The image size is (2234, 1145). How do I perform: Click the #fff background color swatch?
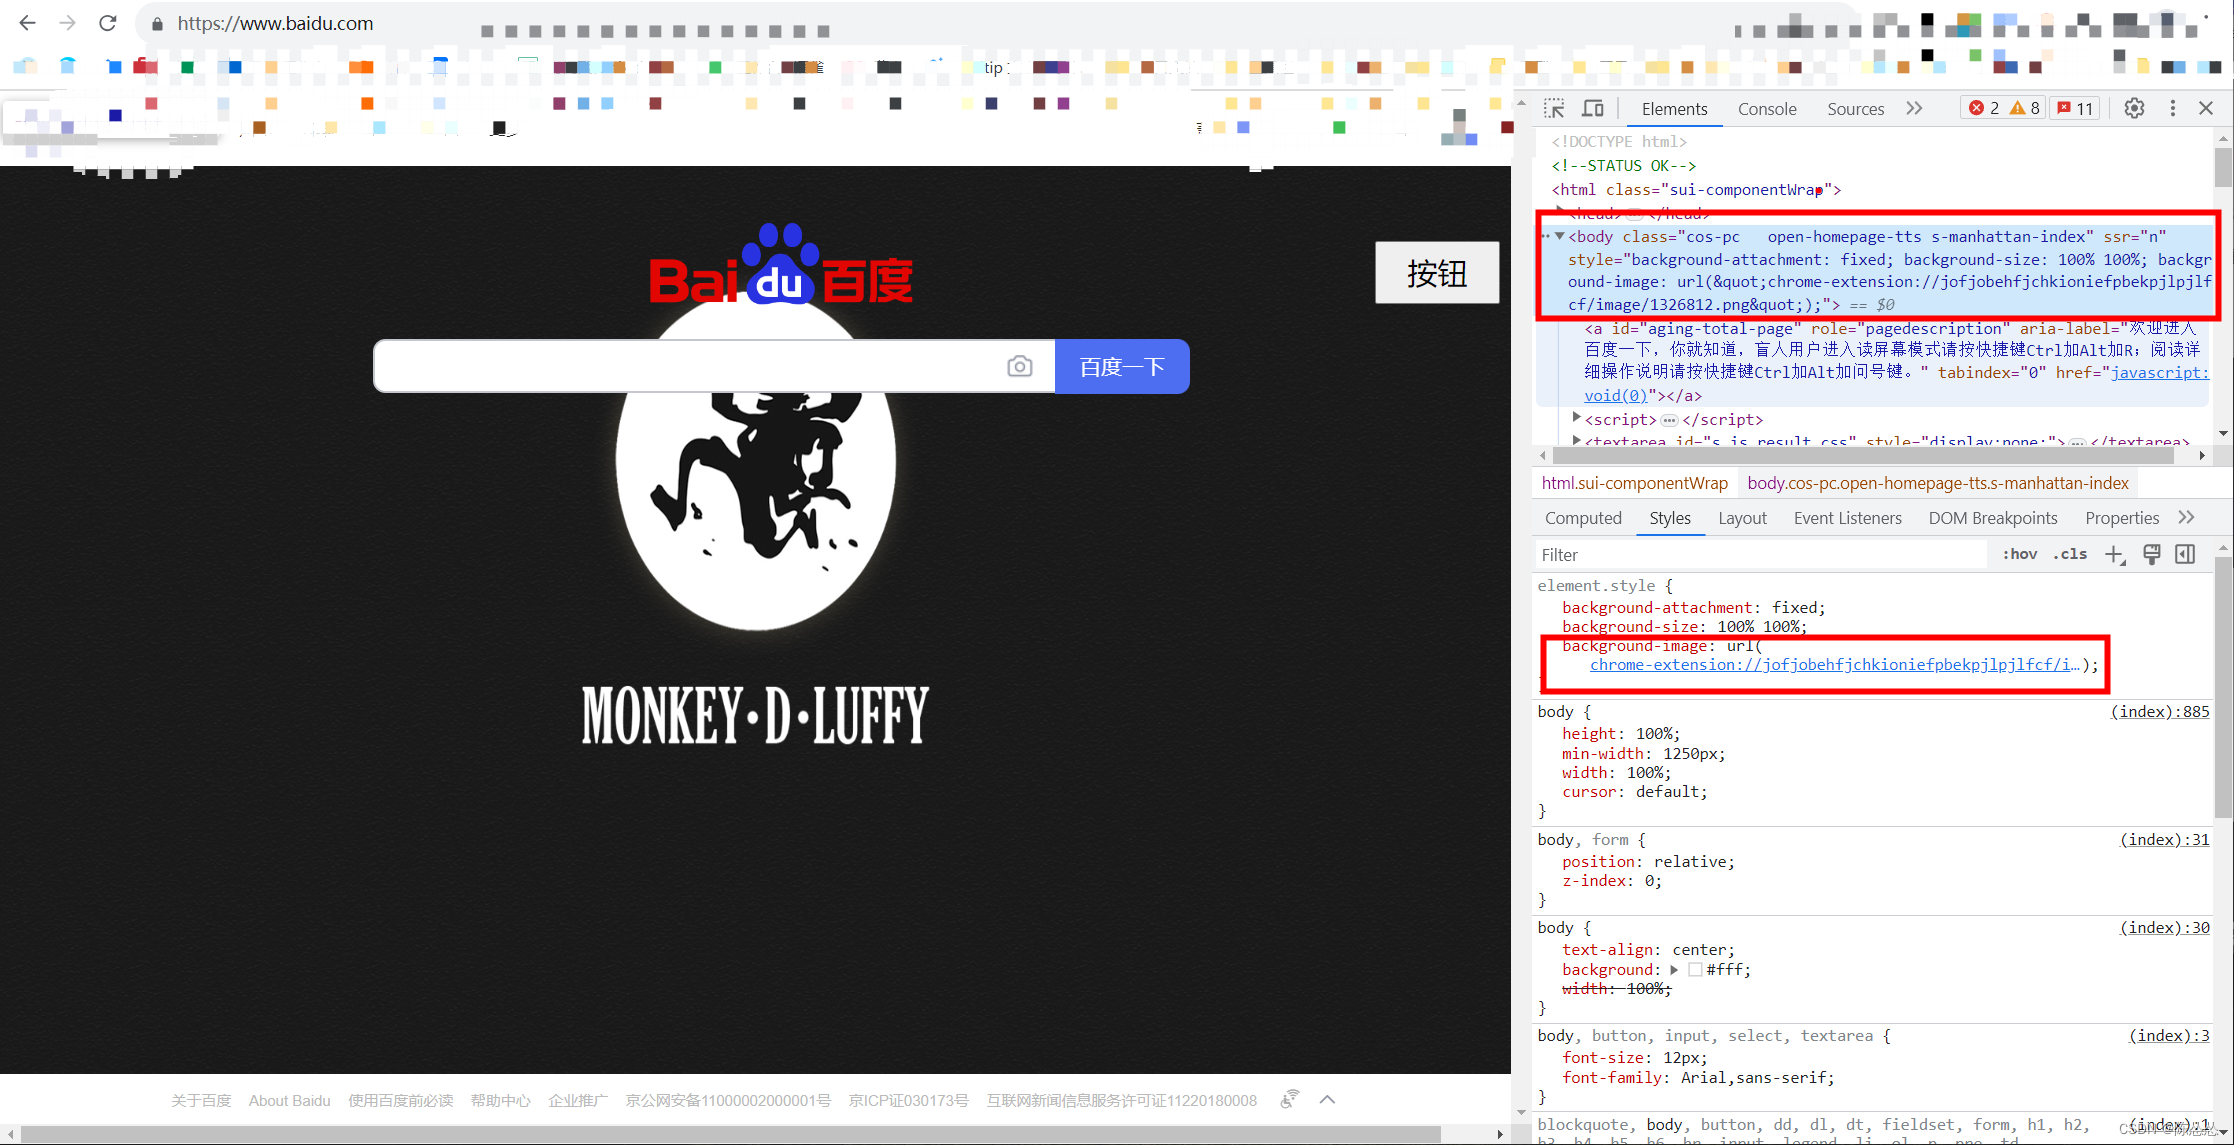coord(1695,970)
